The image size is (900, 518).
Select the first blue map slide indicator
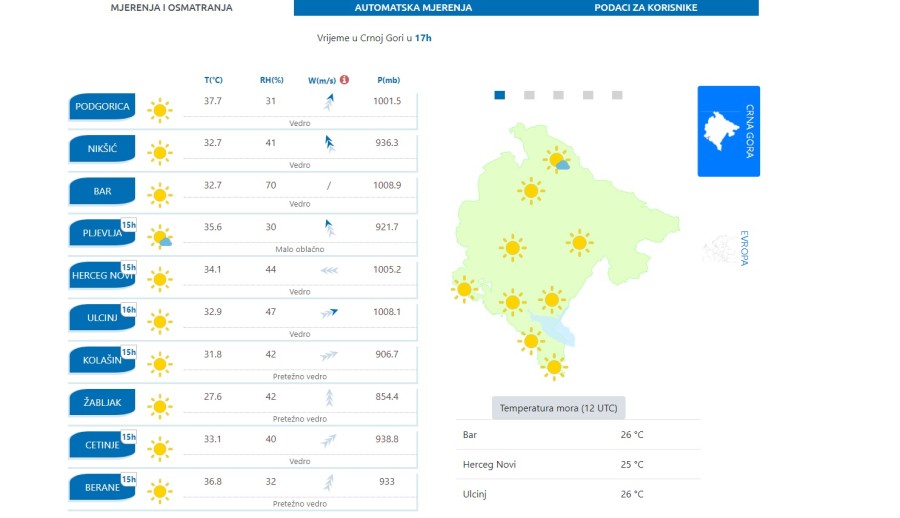pyautogui.click(x=500, y=95)
